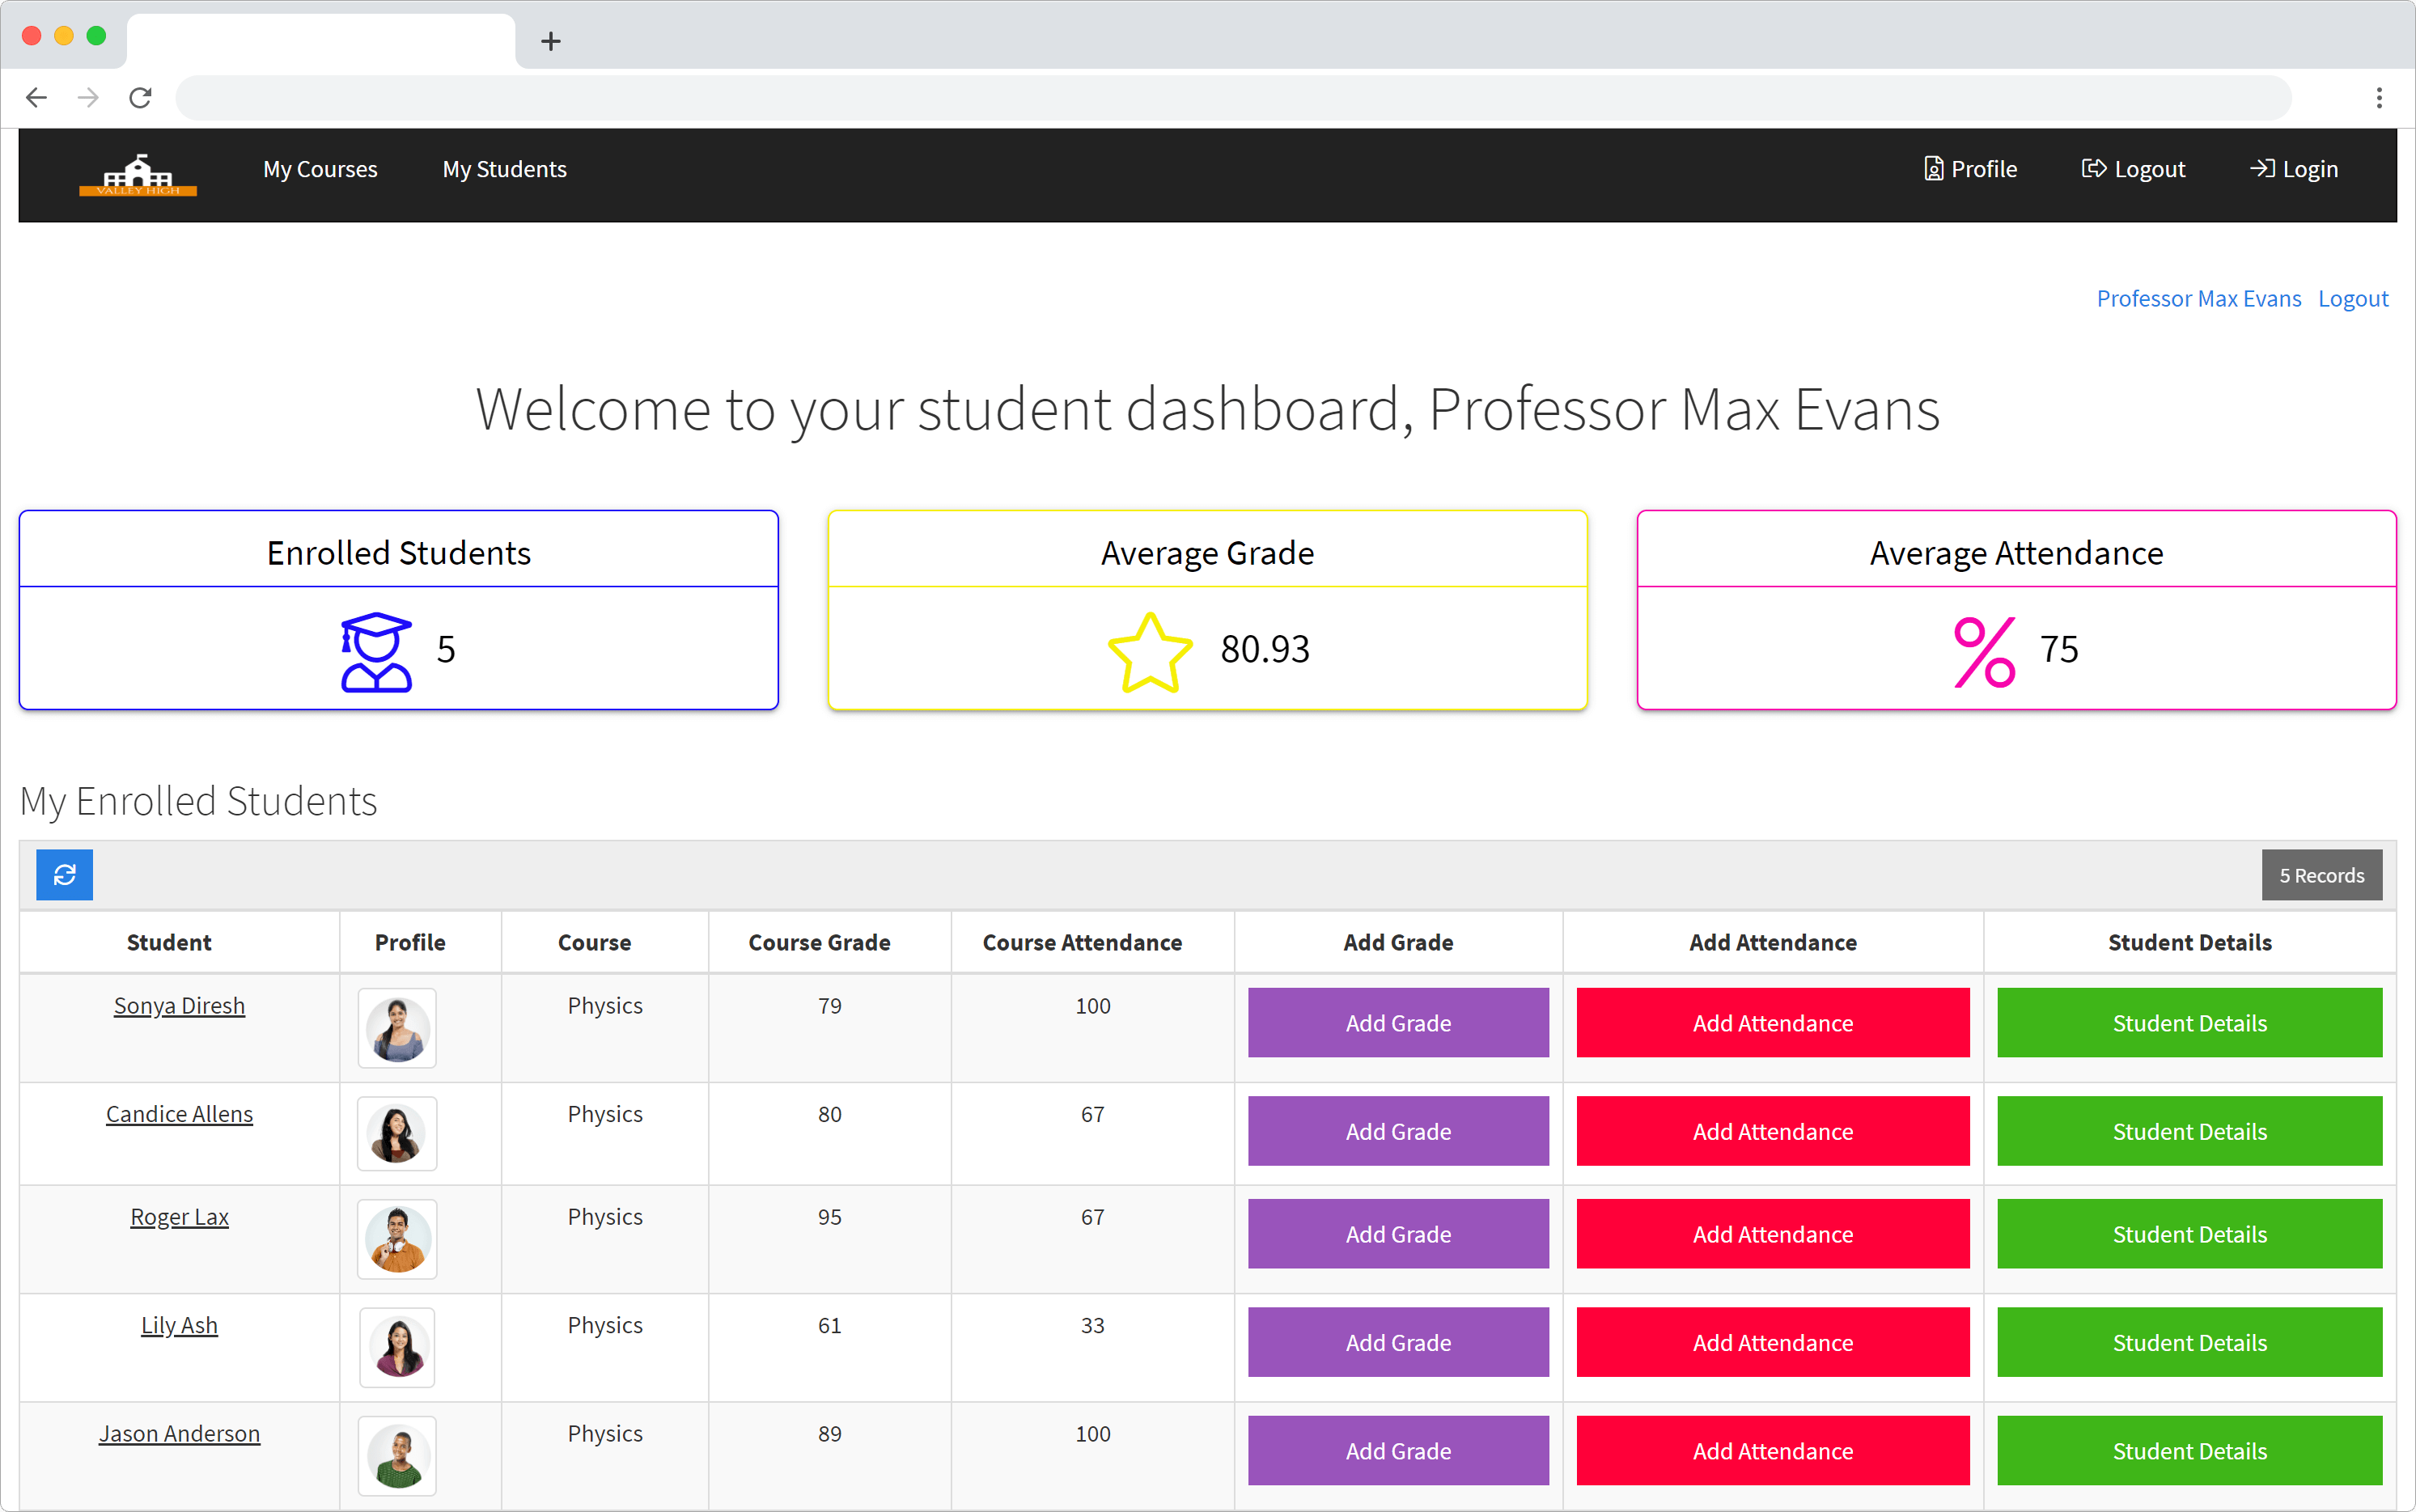The width and height of the screenshot is (2416, 1512).
Task: Click the Professor Max Evans link
Action: pos(2198,299)
